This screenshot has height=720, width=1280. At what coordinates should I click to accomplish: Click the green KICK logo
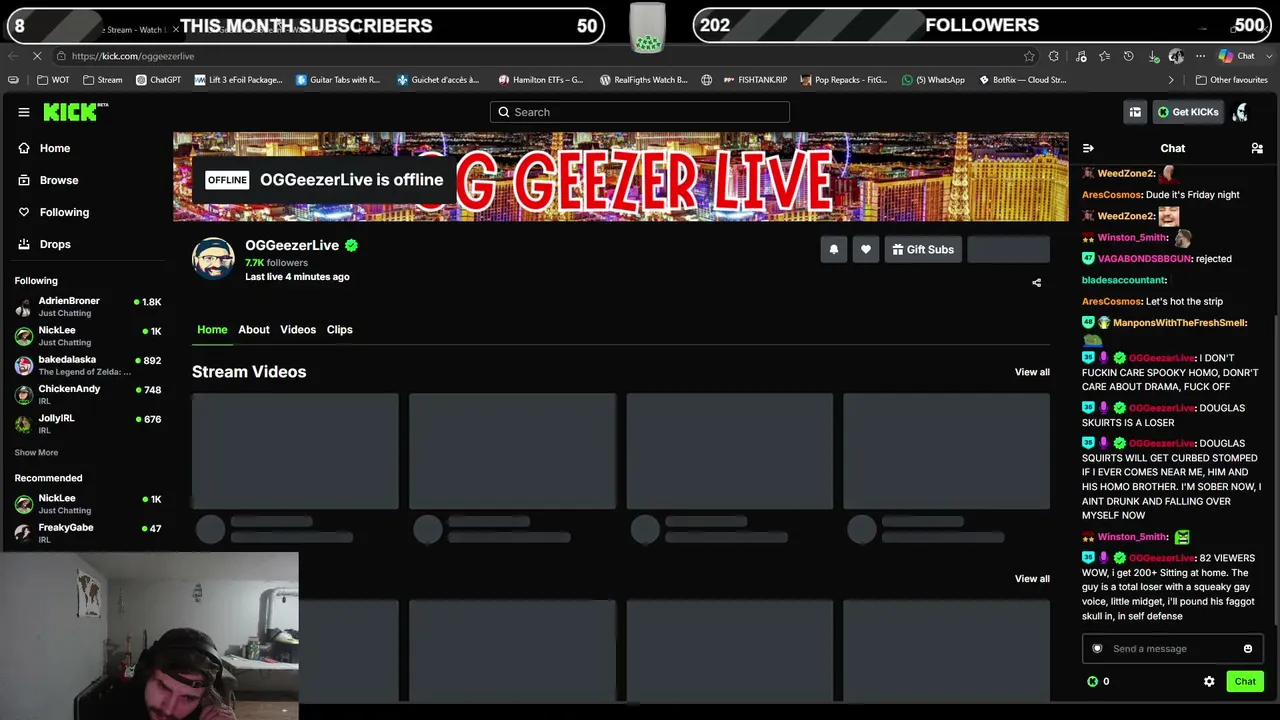(75, 112)
